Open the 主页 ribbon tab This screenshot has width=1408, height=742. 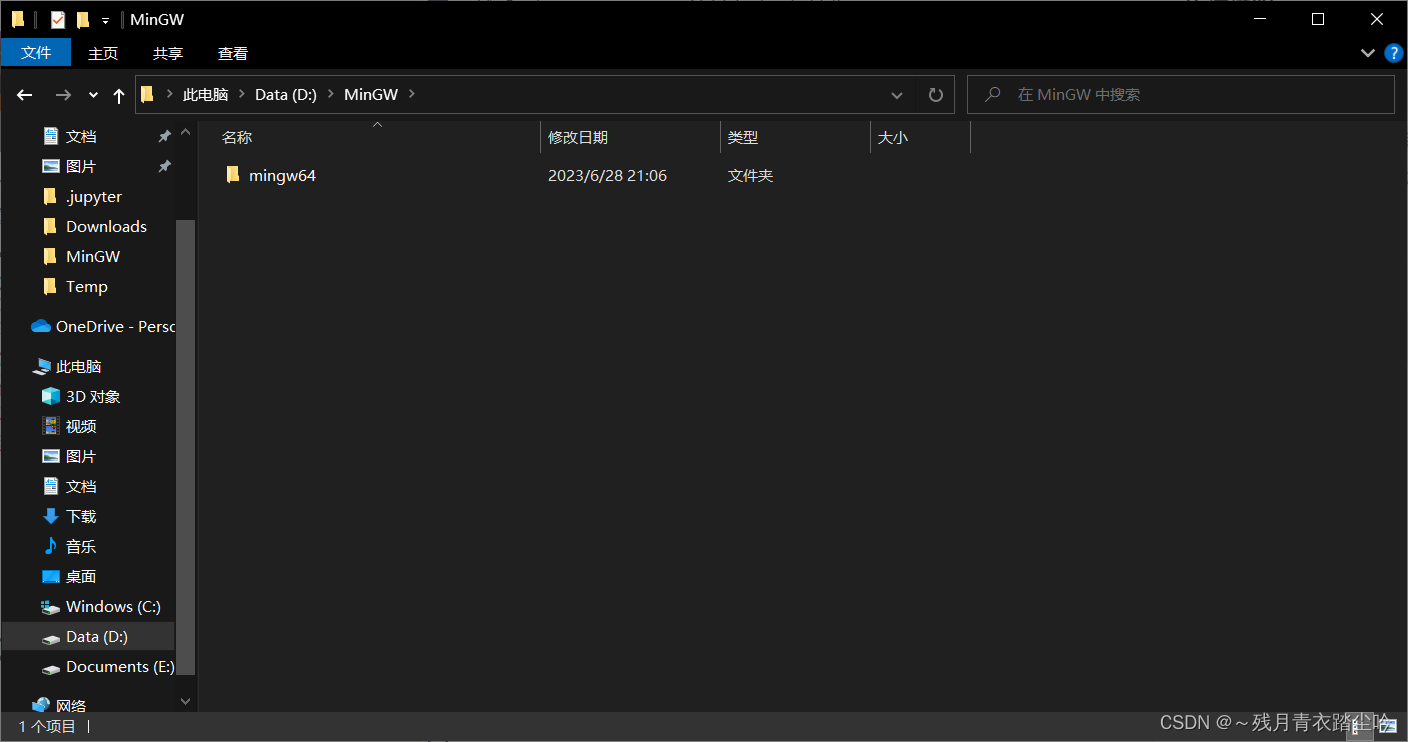coord(103,53)
